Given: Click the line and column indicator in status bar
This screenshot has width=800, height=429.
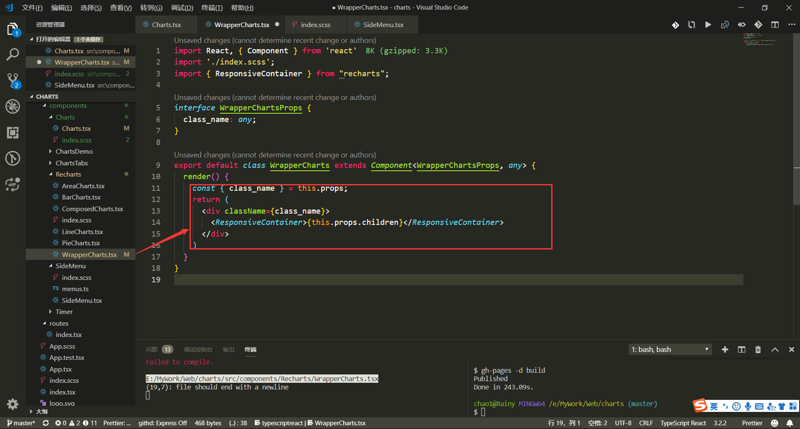Looking at the screenshot, I should point(564,423).
